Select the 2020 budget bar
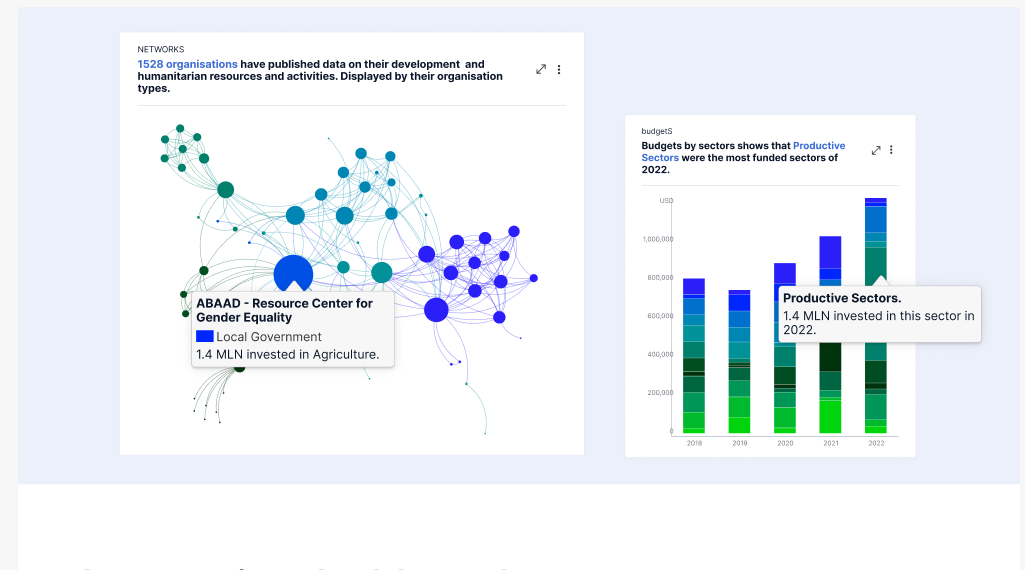This screenshot has width=1025, height=570. pos(785,348)
